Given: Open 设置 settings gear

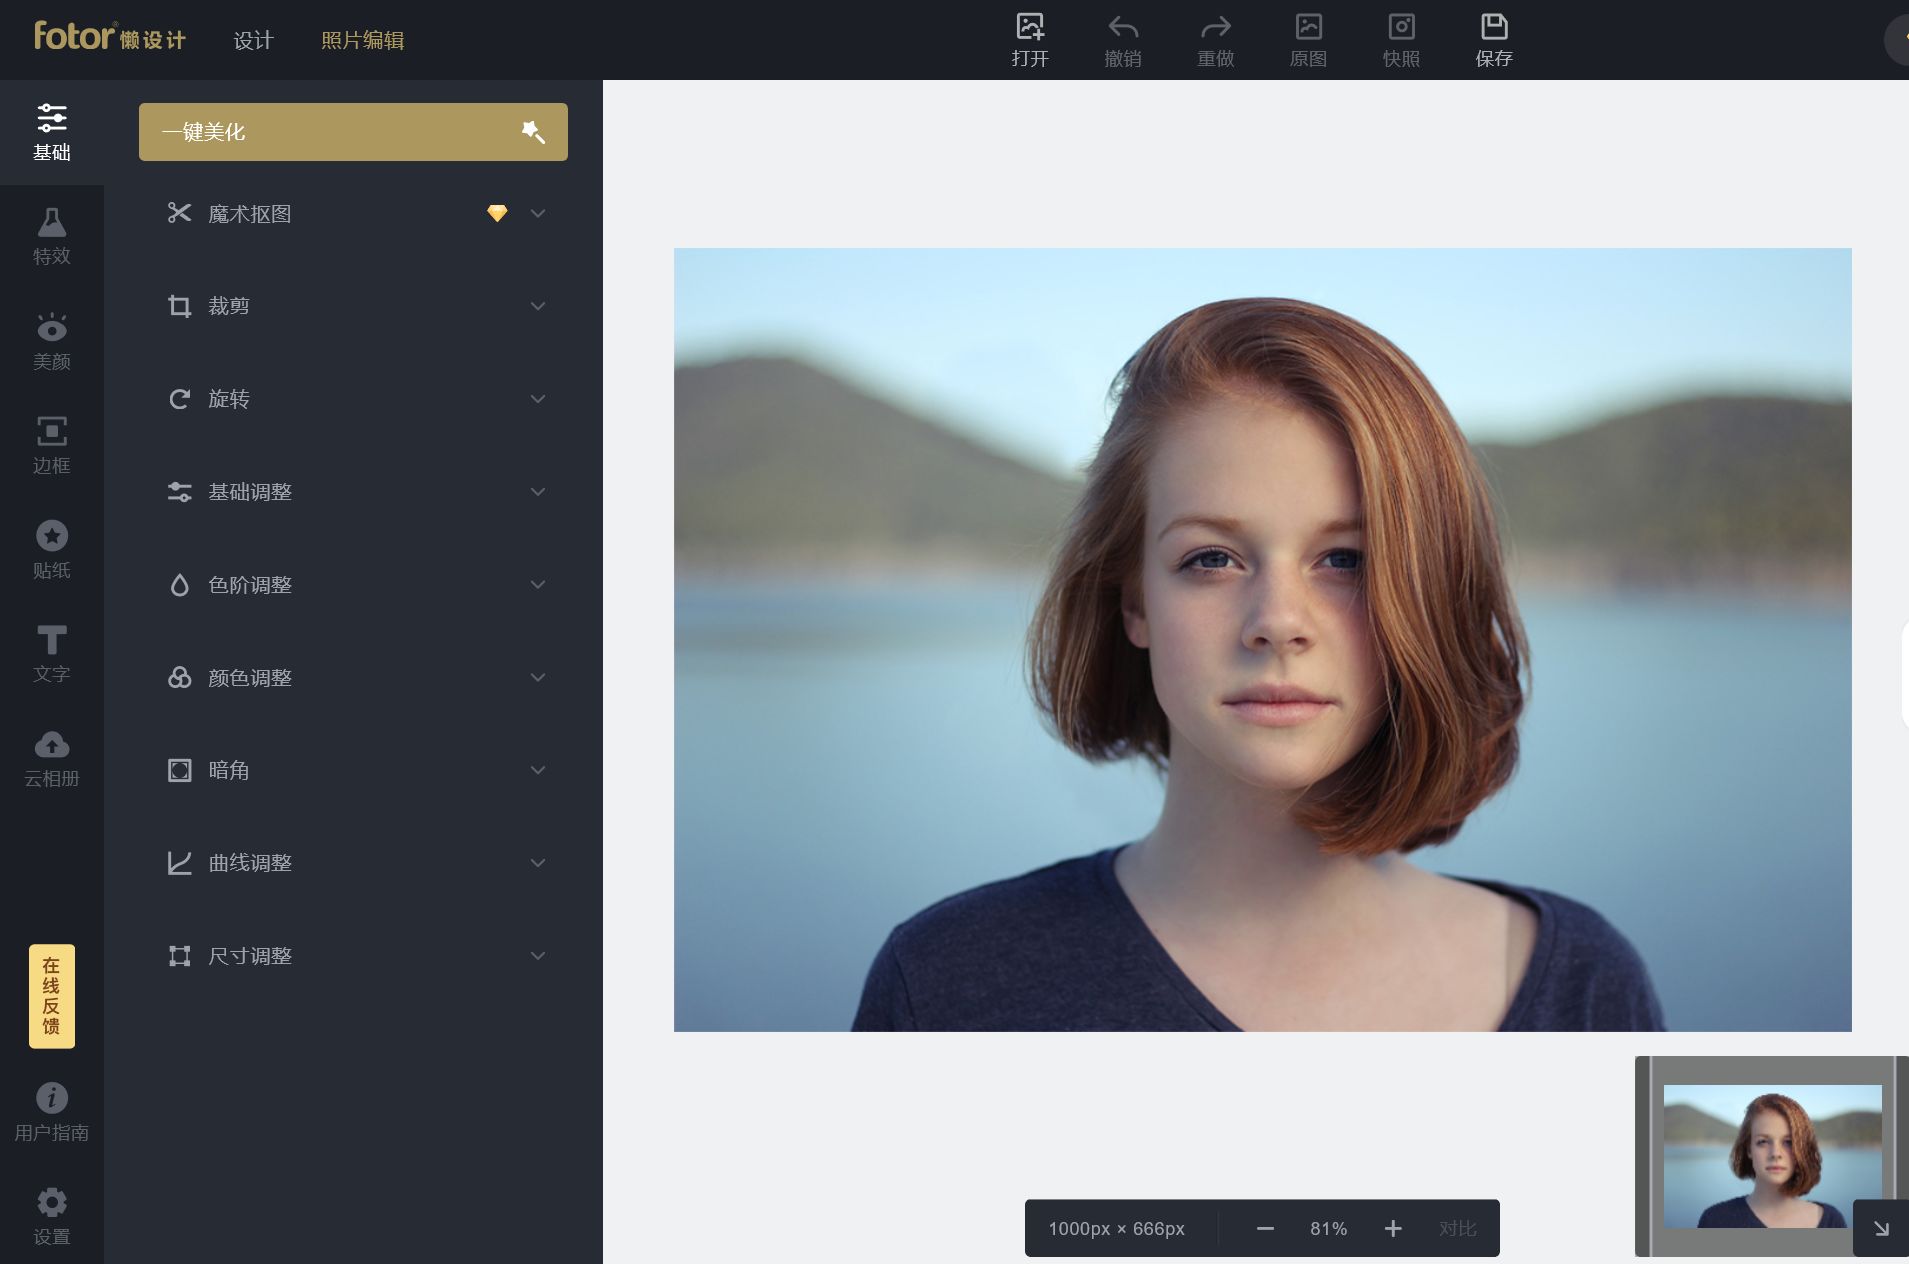Looking at the screenshot, I should tap(52, 1216).
